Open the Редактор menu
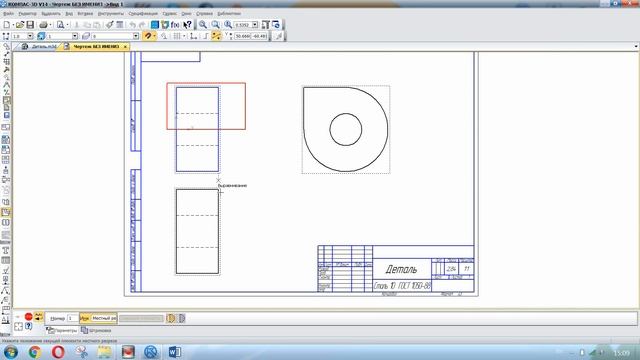This screenshot has height=360, width=640. click(27, 13)
